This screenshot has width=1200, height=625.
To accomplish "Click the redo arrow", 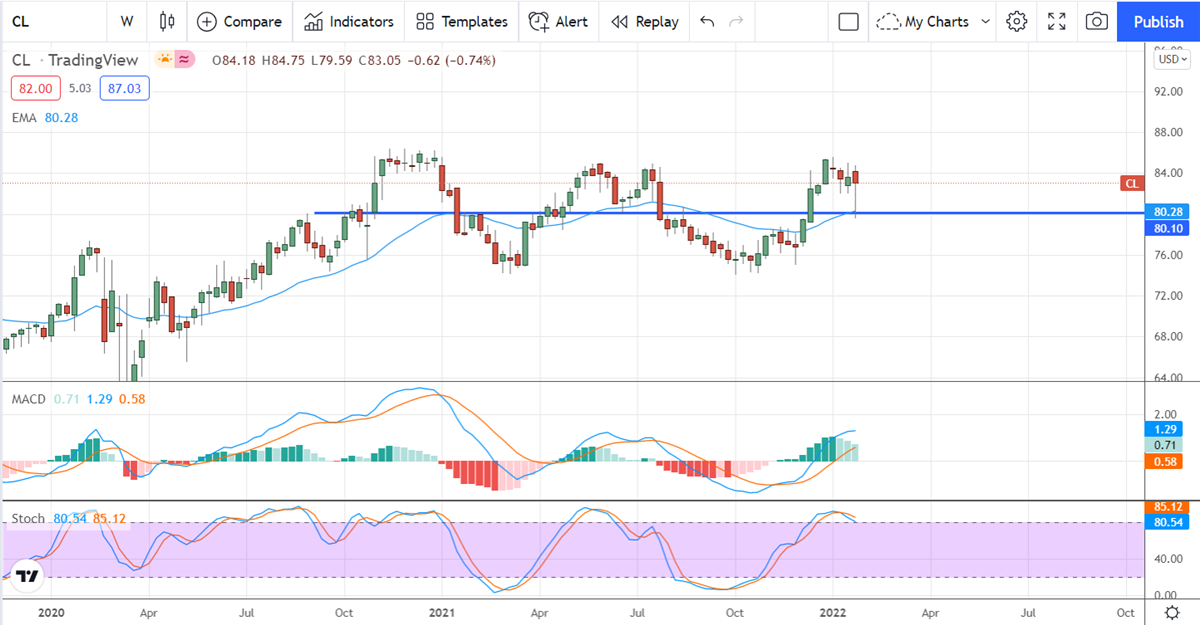I will [x=737, y=21].
